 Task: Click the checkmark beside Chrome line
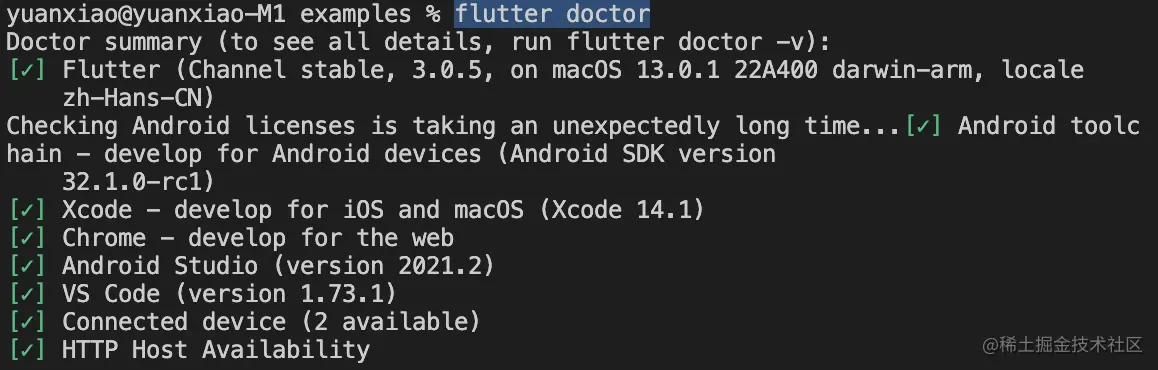coord(27,238)
